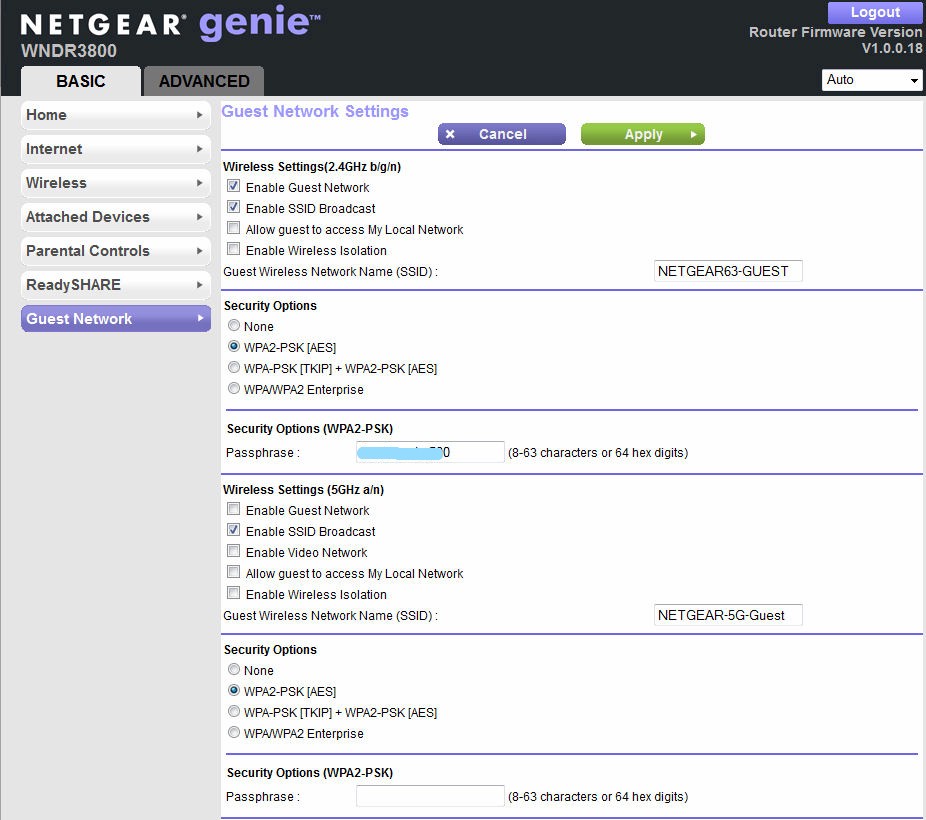926x820 pixels.
Task: Click the Parental Controls arrow icon
Action: [x=200, y=251]
